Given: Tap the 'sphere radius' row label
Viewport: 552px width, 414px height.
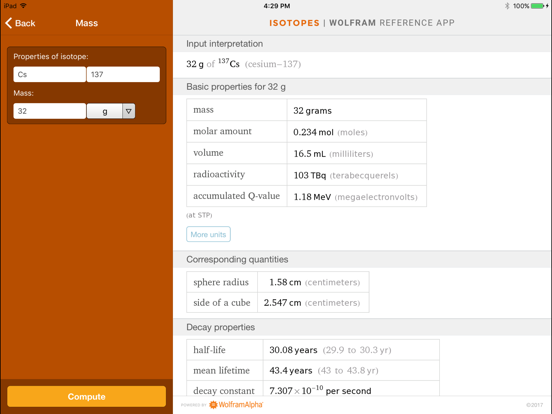Looking at the screenshot, I should 221,282.
